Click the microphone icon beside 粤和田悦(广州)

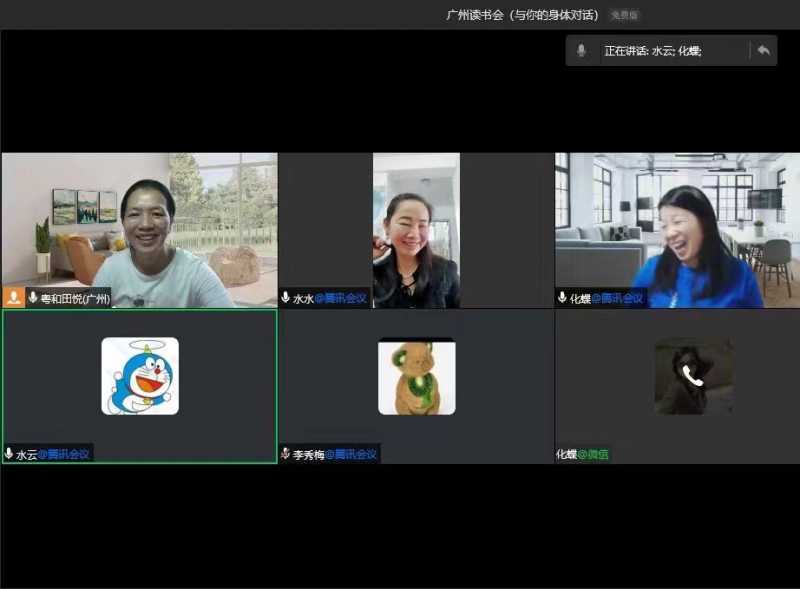click(33, 298)
